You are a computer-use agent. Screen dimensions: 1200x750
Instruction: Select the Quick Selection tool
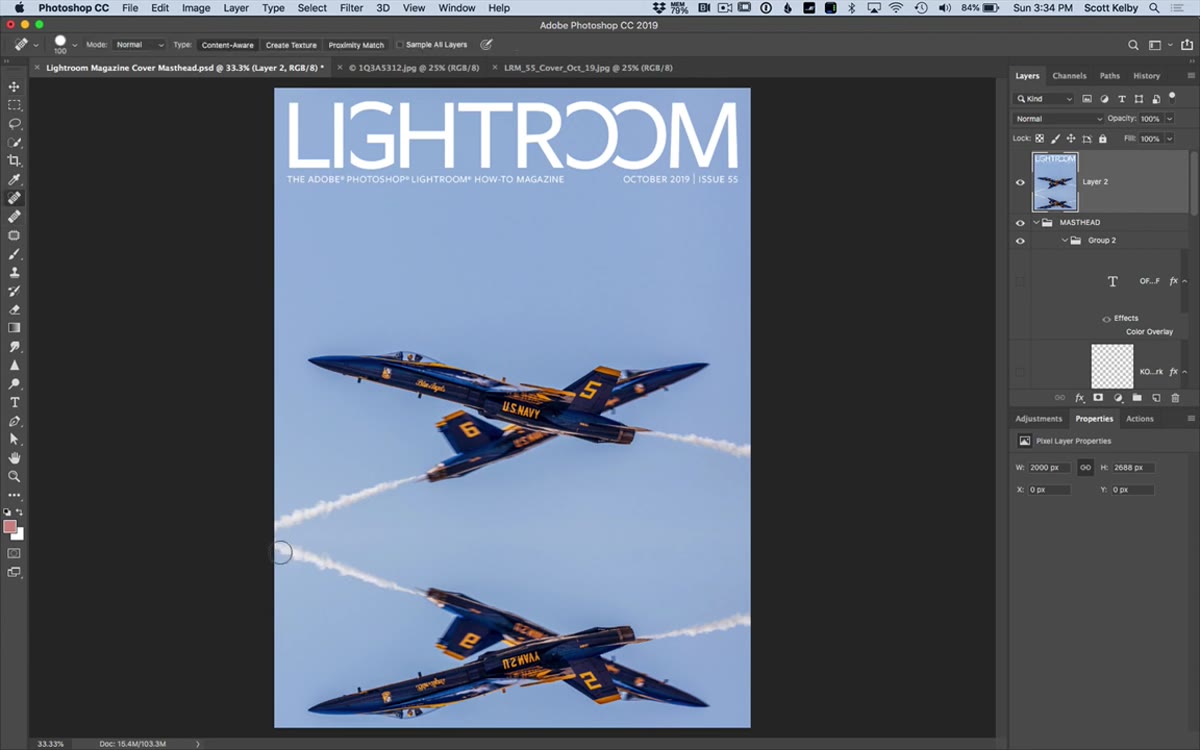point(14,142)
